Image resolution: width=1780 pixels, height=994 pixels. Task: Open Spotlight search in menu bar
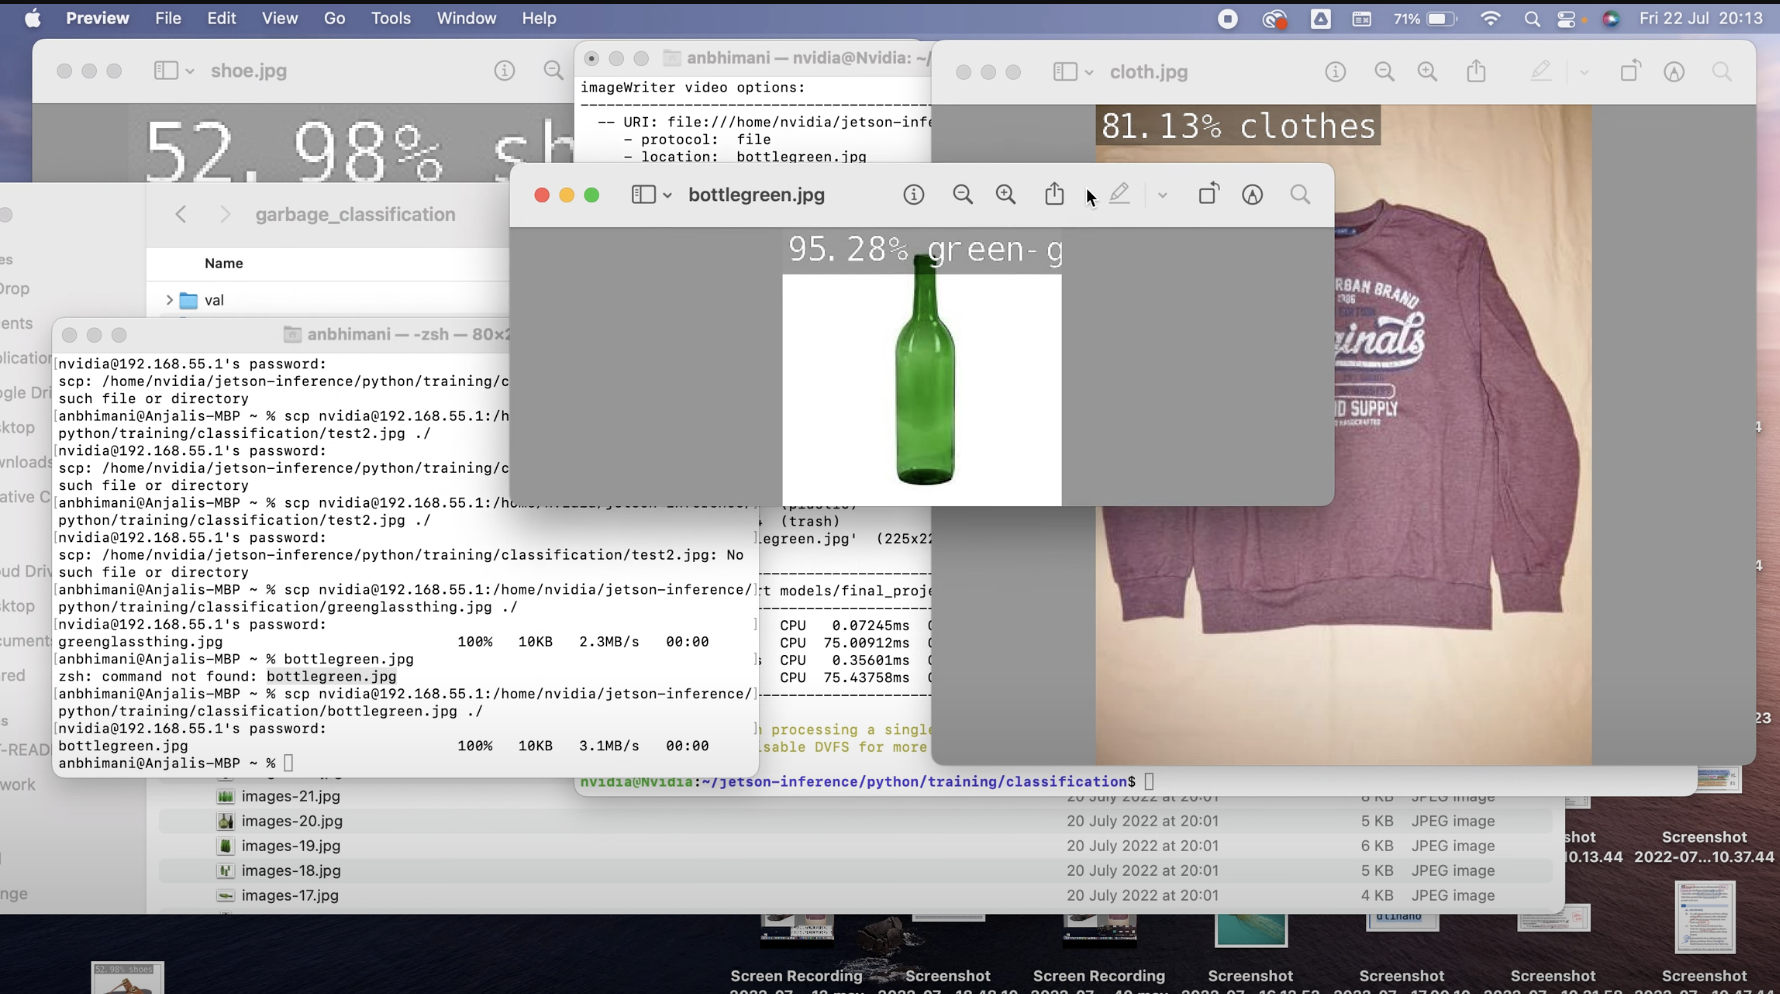pyautogui.click(x=1532, y=18)
